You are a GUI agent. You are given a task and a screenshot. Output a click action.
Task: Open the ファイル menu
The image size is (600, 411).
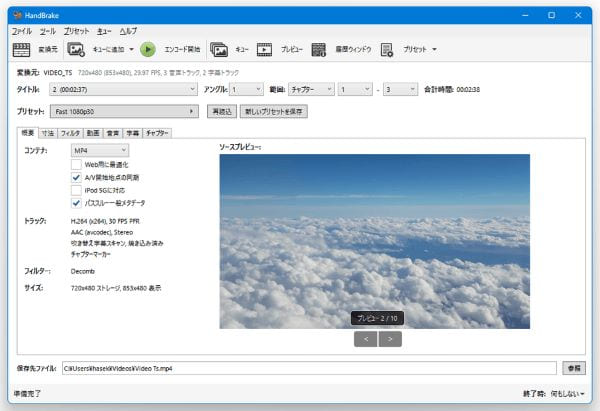pyautogui.click(x=22, y=31)
